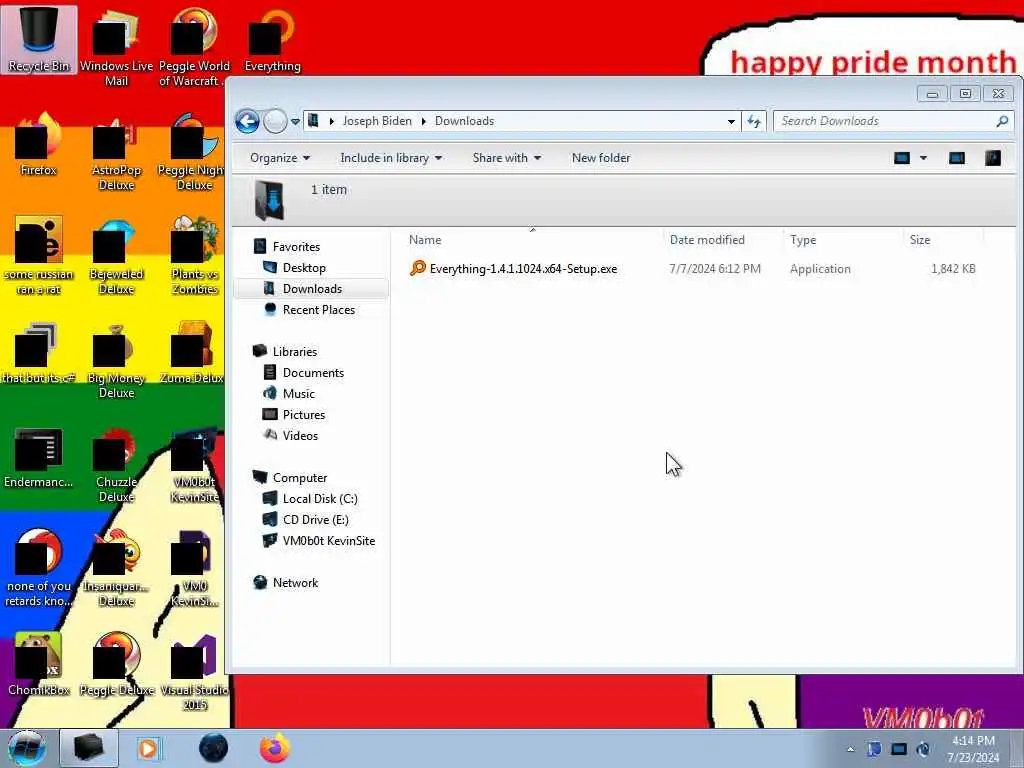Select Plants vs Zombies desktop icon
Screen dimensions: 1024x768
coord(194,256)
